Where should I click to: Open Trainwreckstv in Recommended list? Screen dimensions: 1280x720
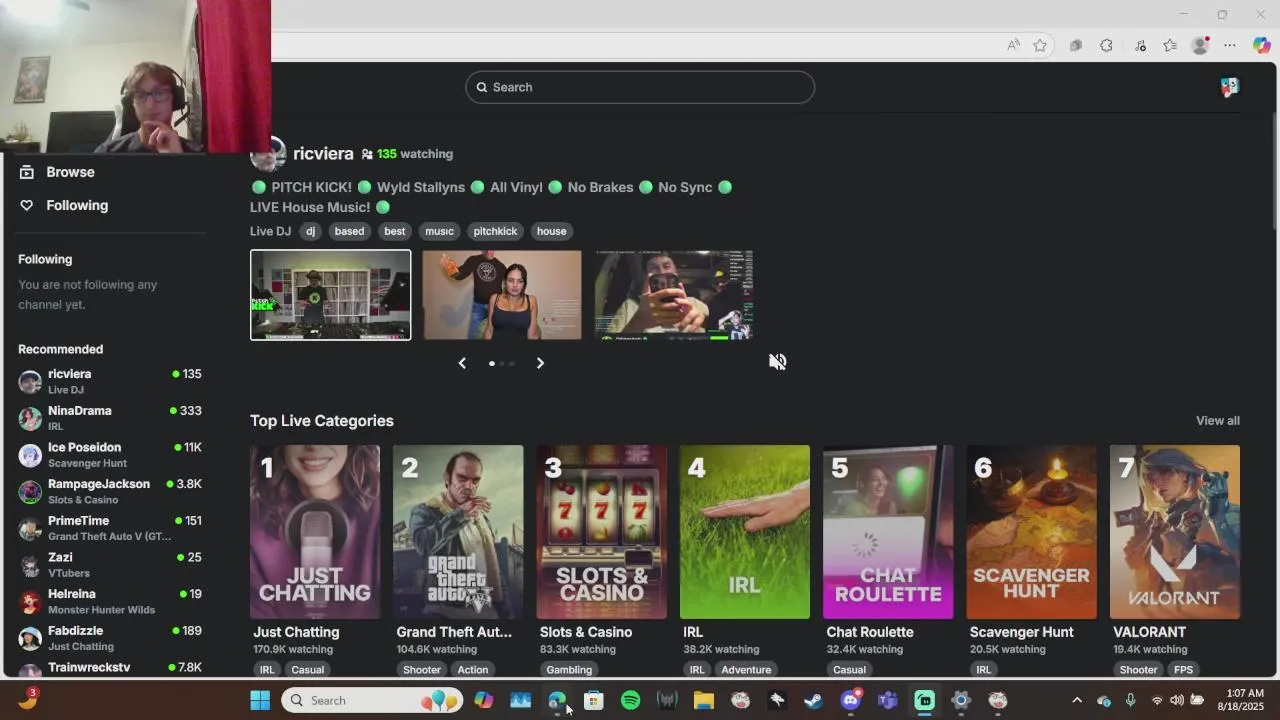[110, 669]
